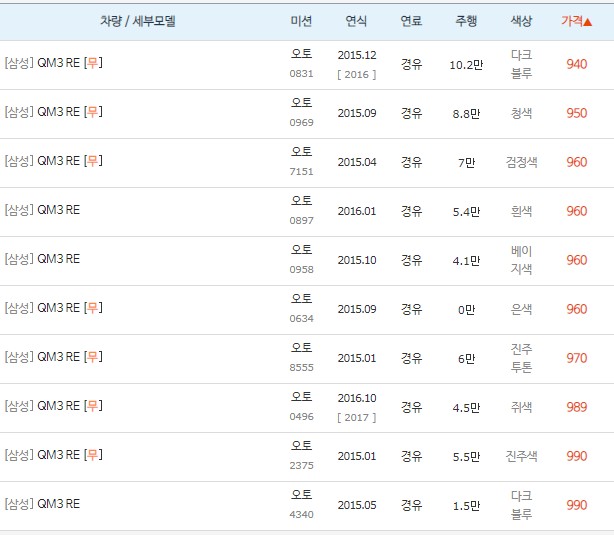This screenshot has width=614, height=535.
Task: Click the 5.5만 mileage value
Action: 466,456
